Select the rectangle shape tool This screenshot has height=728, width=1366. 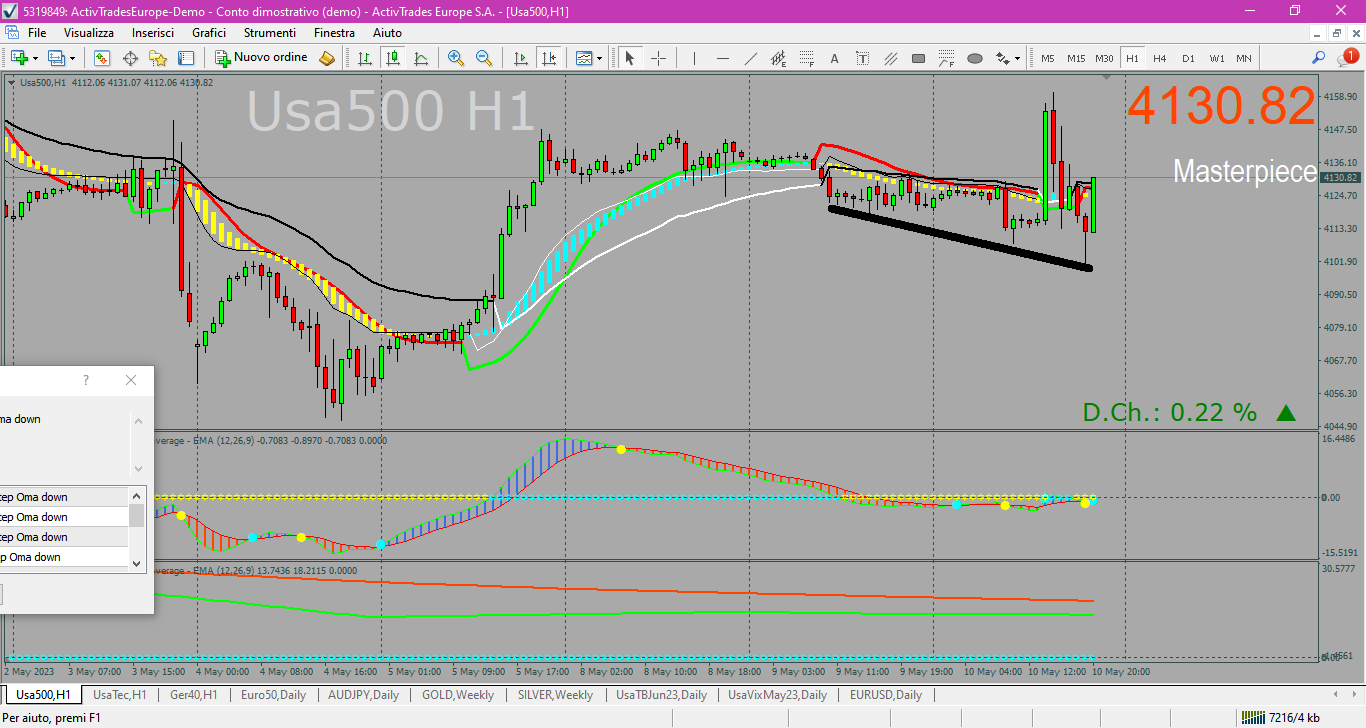pyautogui.click(x=919, y=58)
